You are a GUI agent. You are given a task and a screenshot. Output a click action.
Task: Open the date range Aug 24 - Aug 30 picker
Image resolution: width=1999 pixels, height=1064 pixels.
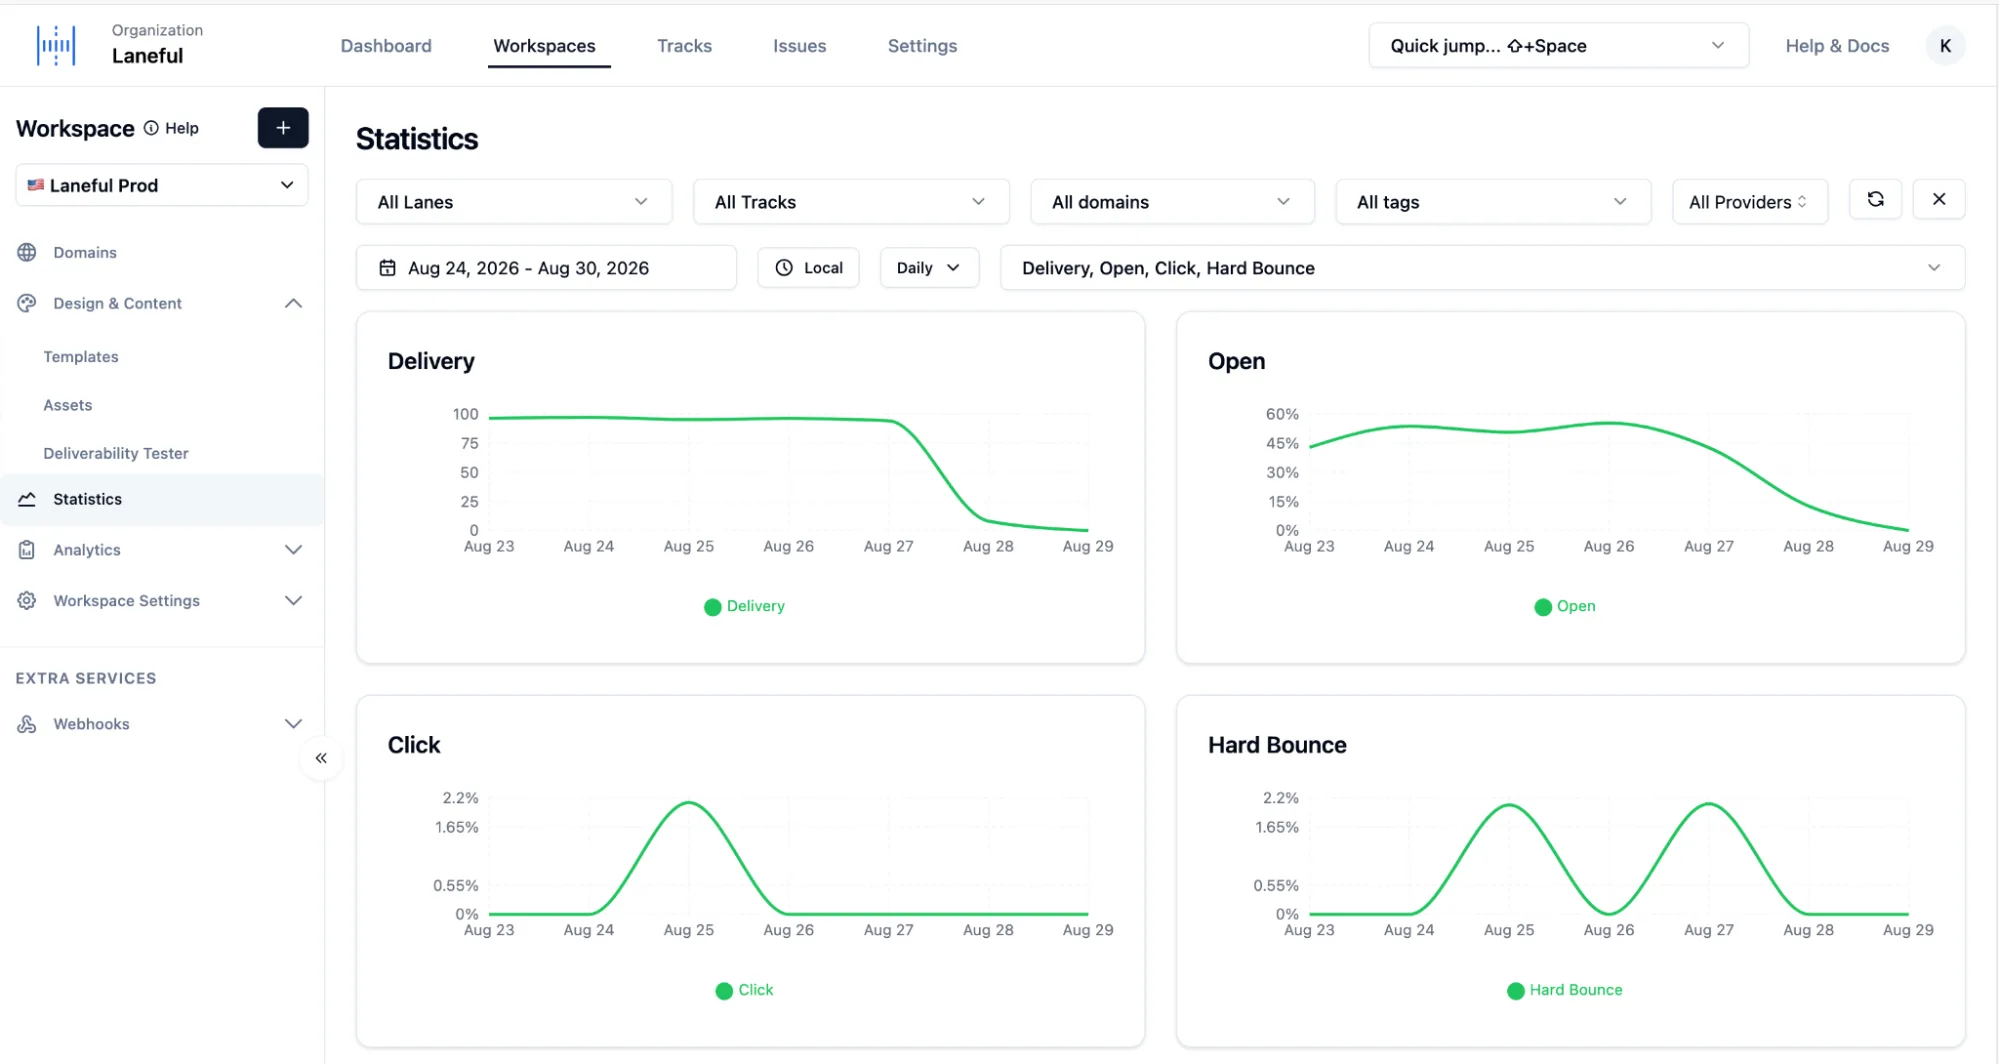click(x=546, y=268)
